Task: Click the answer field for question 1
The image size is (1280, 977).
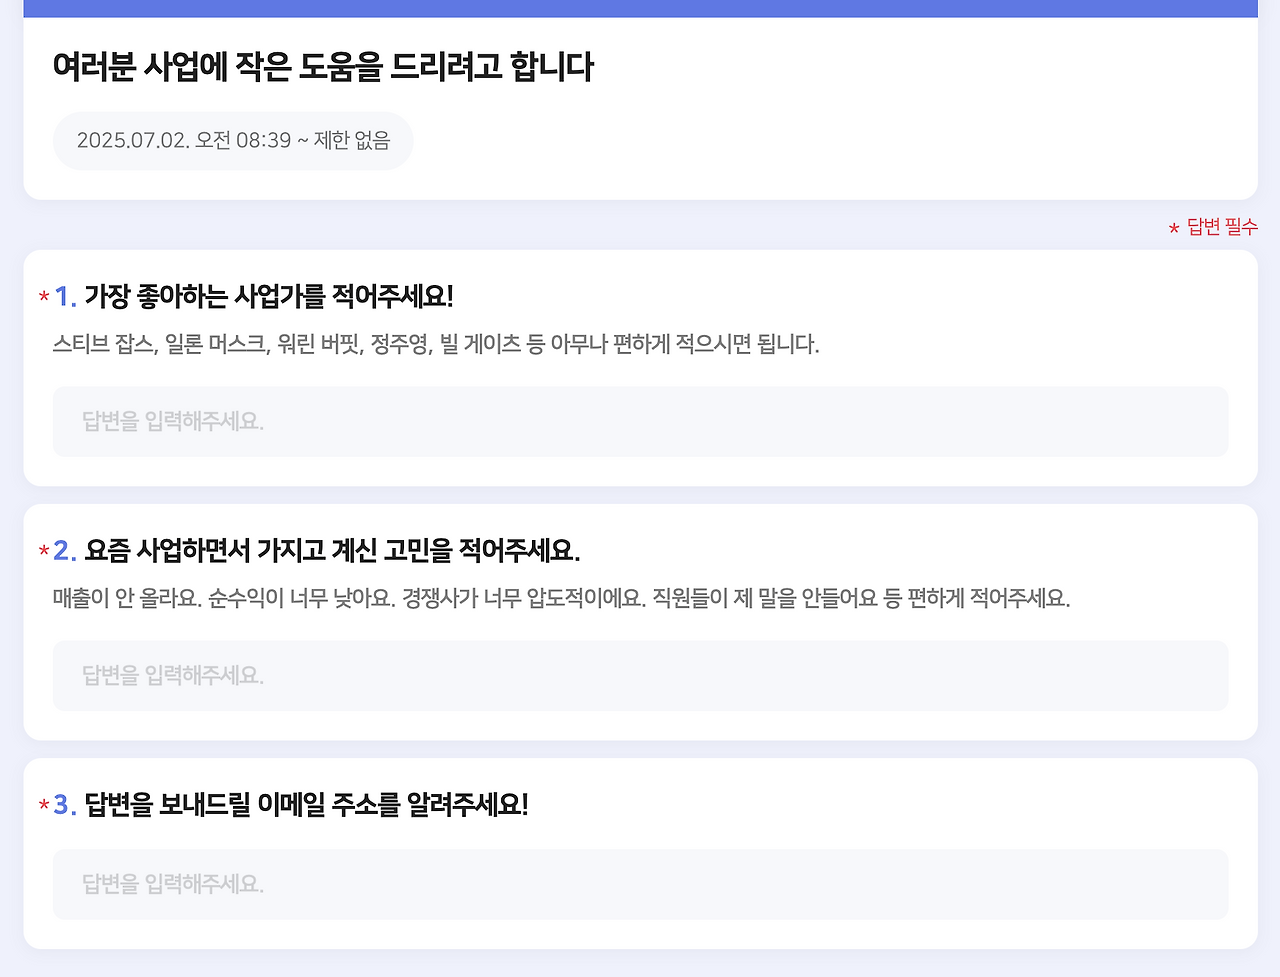Action: click(x=640, y=421)
